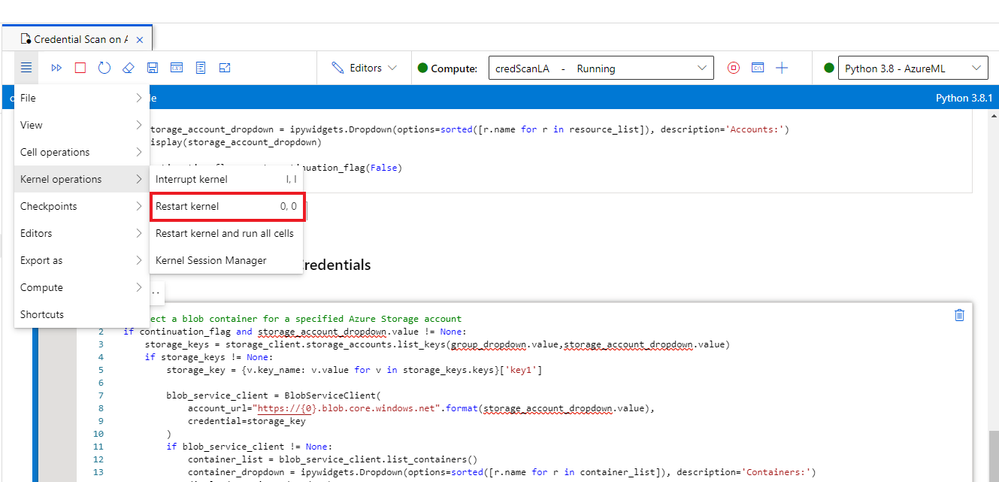
Task: Expand the Export as submenu
Action: (82, 260)
